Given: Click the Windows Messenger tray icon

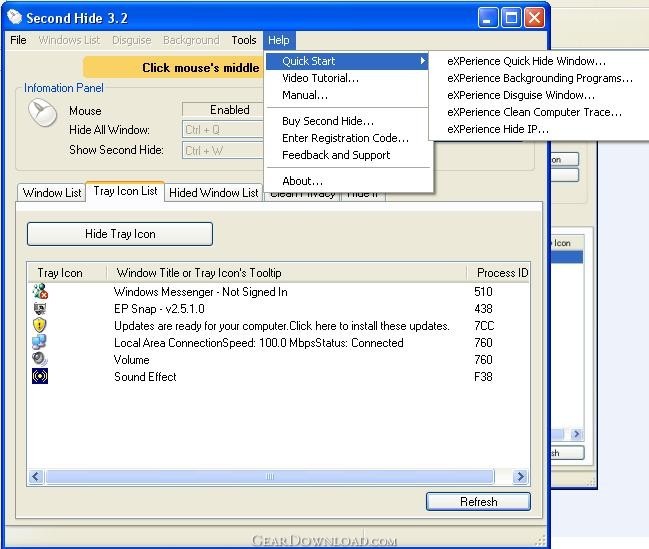Looking at the screenshot, I should 40,291.
